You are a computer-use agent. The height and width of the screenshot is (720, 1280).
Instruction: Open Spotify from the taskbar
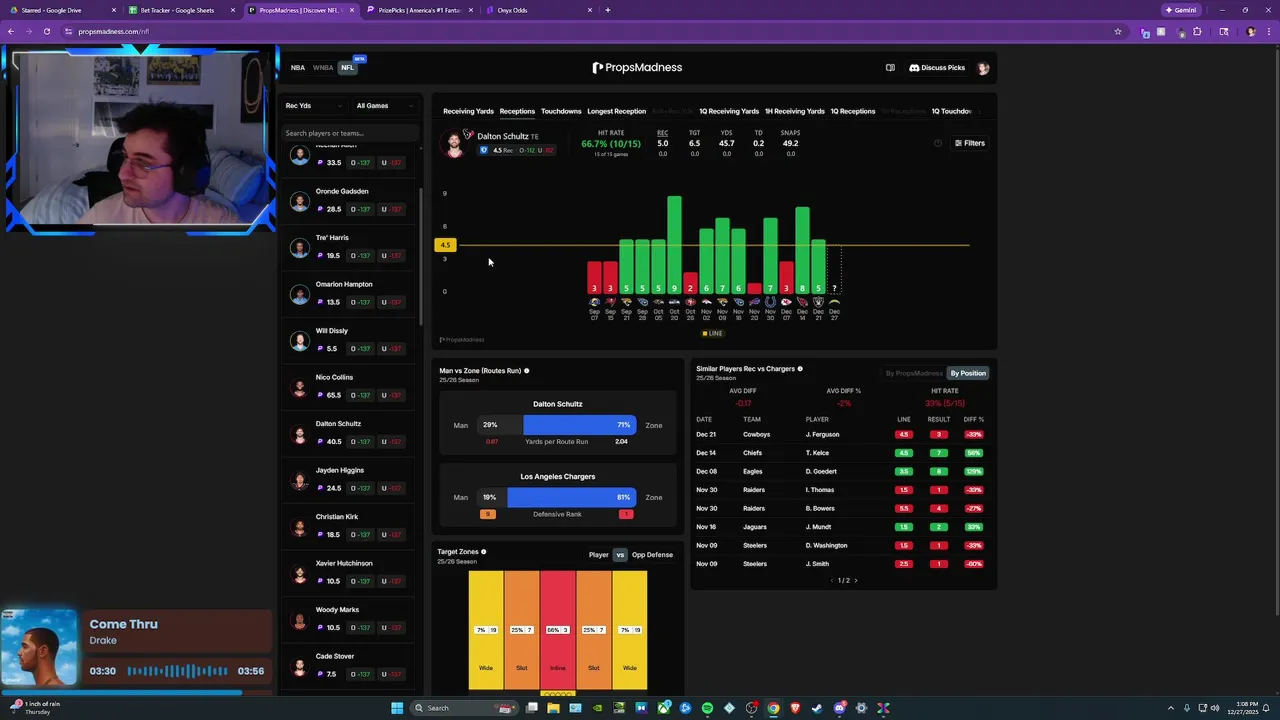click(707, 708)
